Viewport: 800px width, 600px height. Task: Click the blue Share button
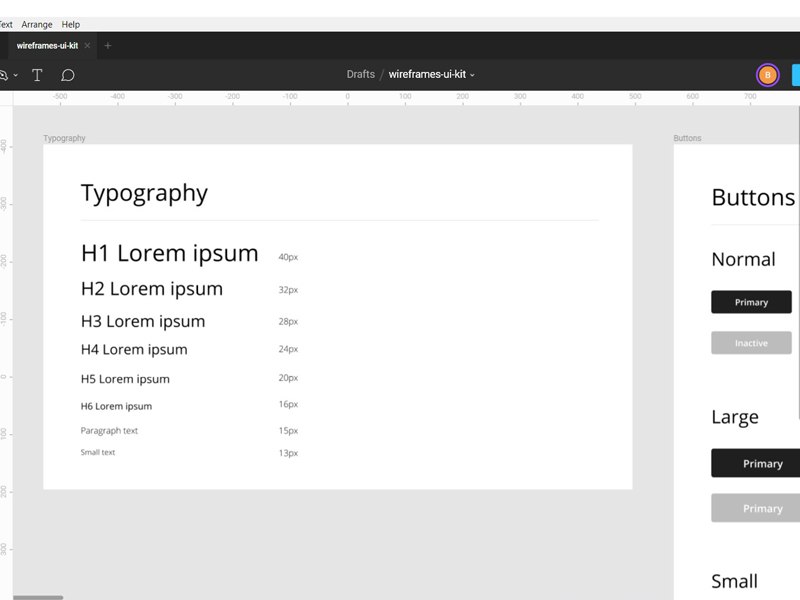(x=795, y=75)
